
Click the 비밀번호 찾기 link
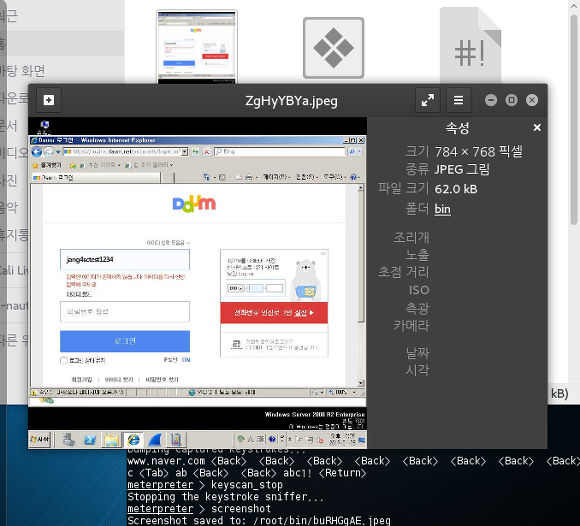pos(162,380)
